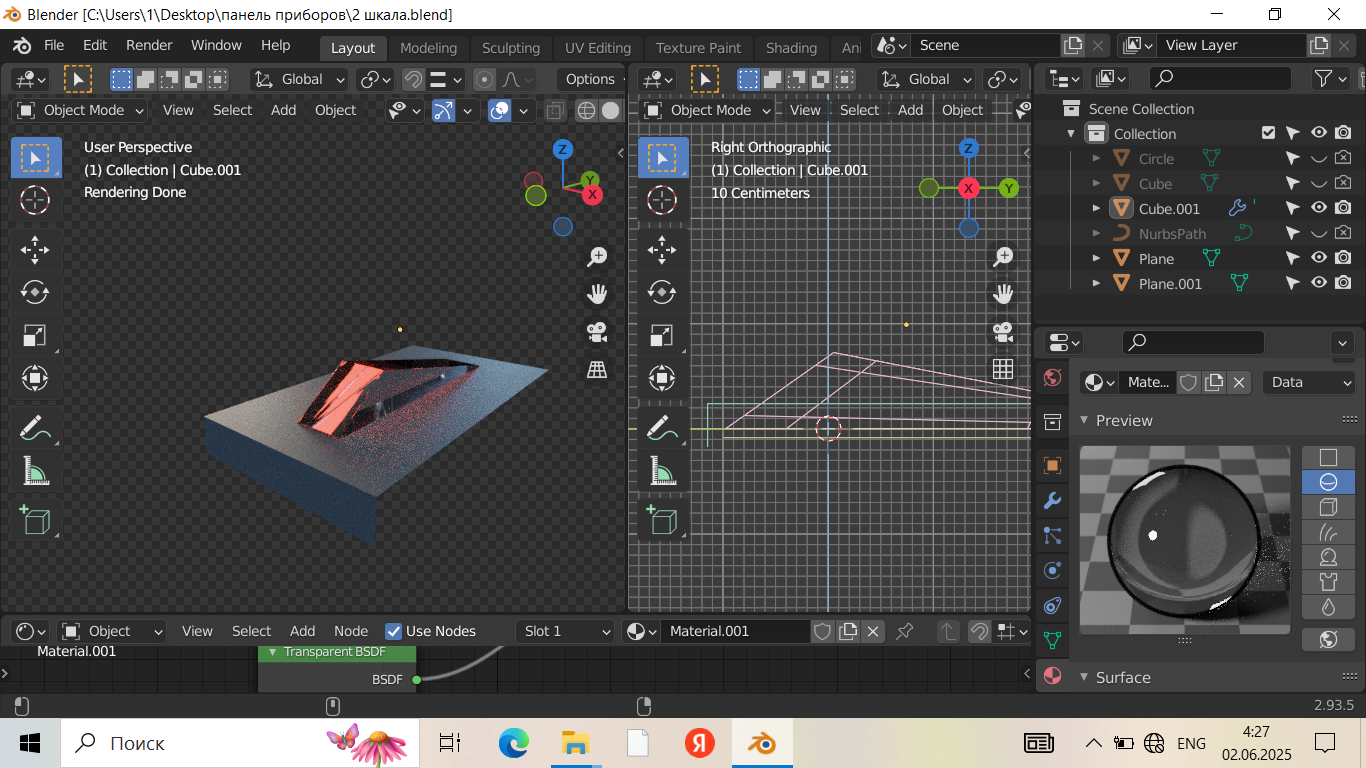Toggle Plane.001 visibility eye icon

(x=1319, y=283)
